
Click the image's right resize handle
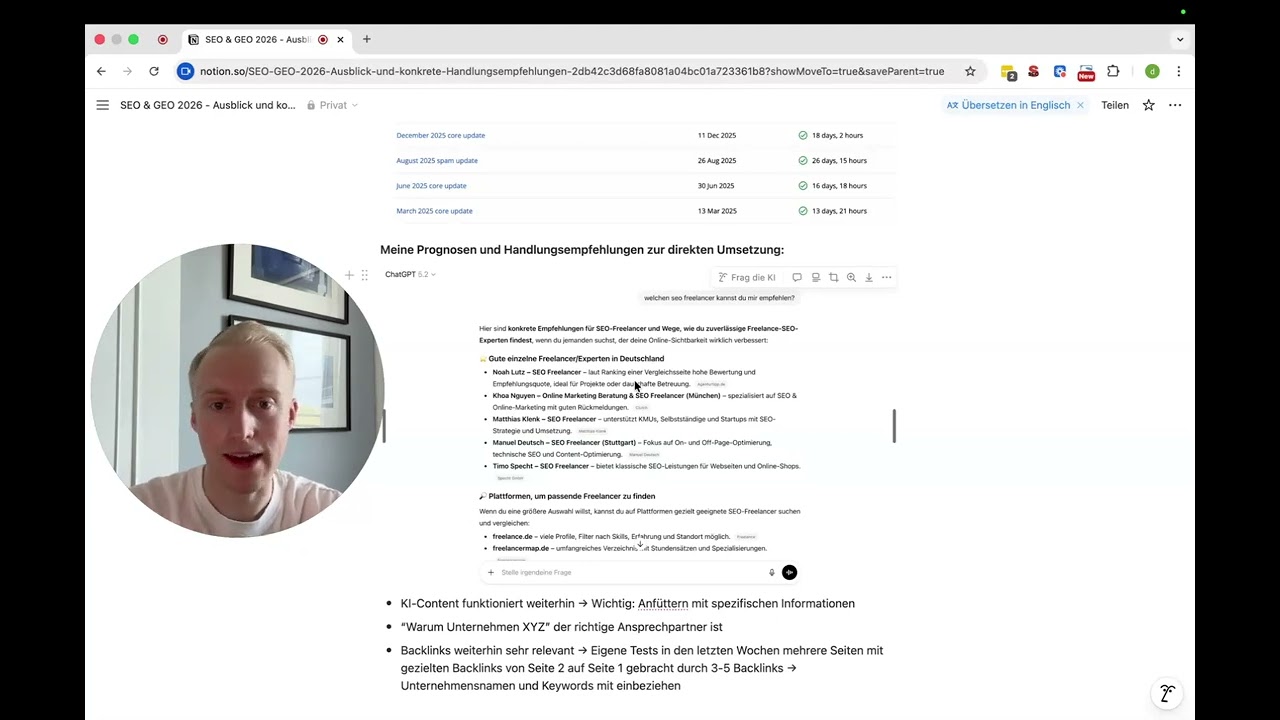[894, 426]
